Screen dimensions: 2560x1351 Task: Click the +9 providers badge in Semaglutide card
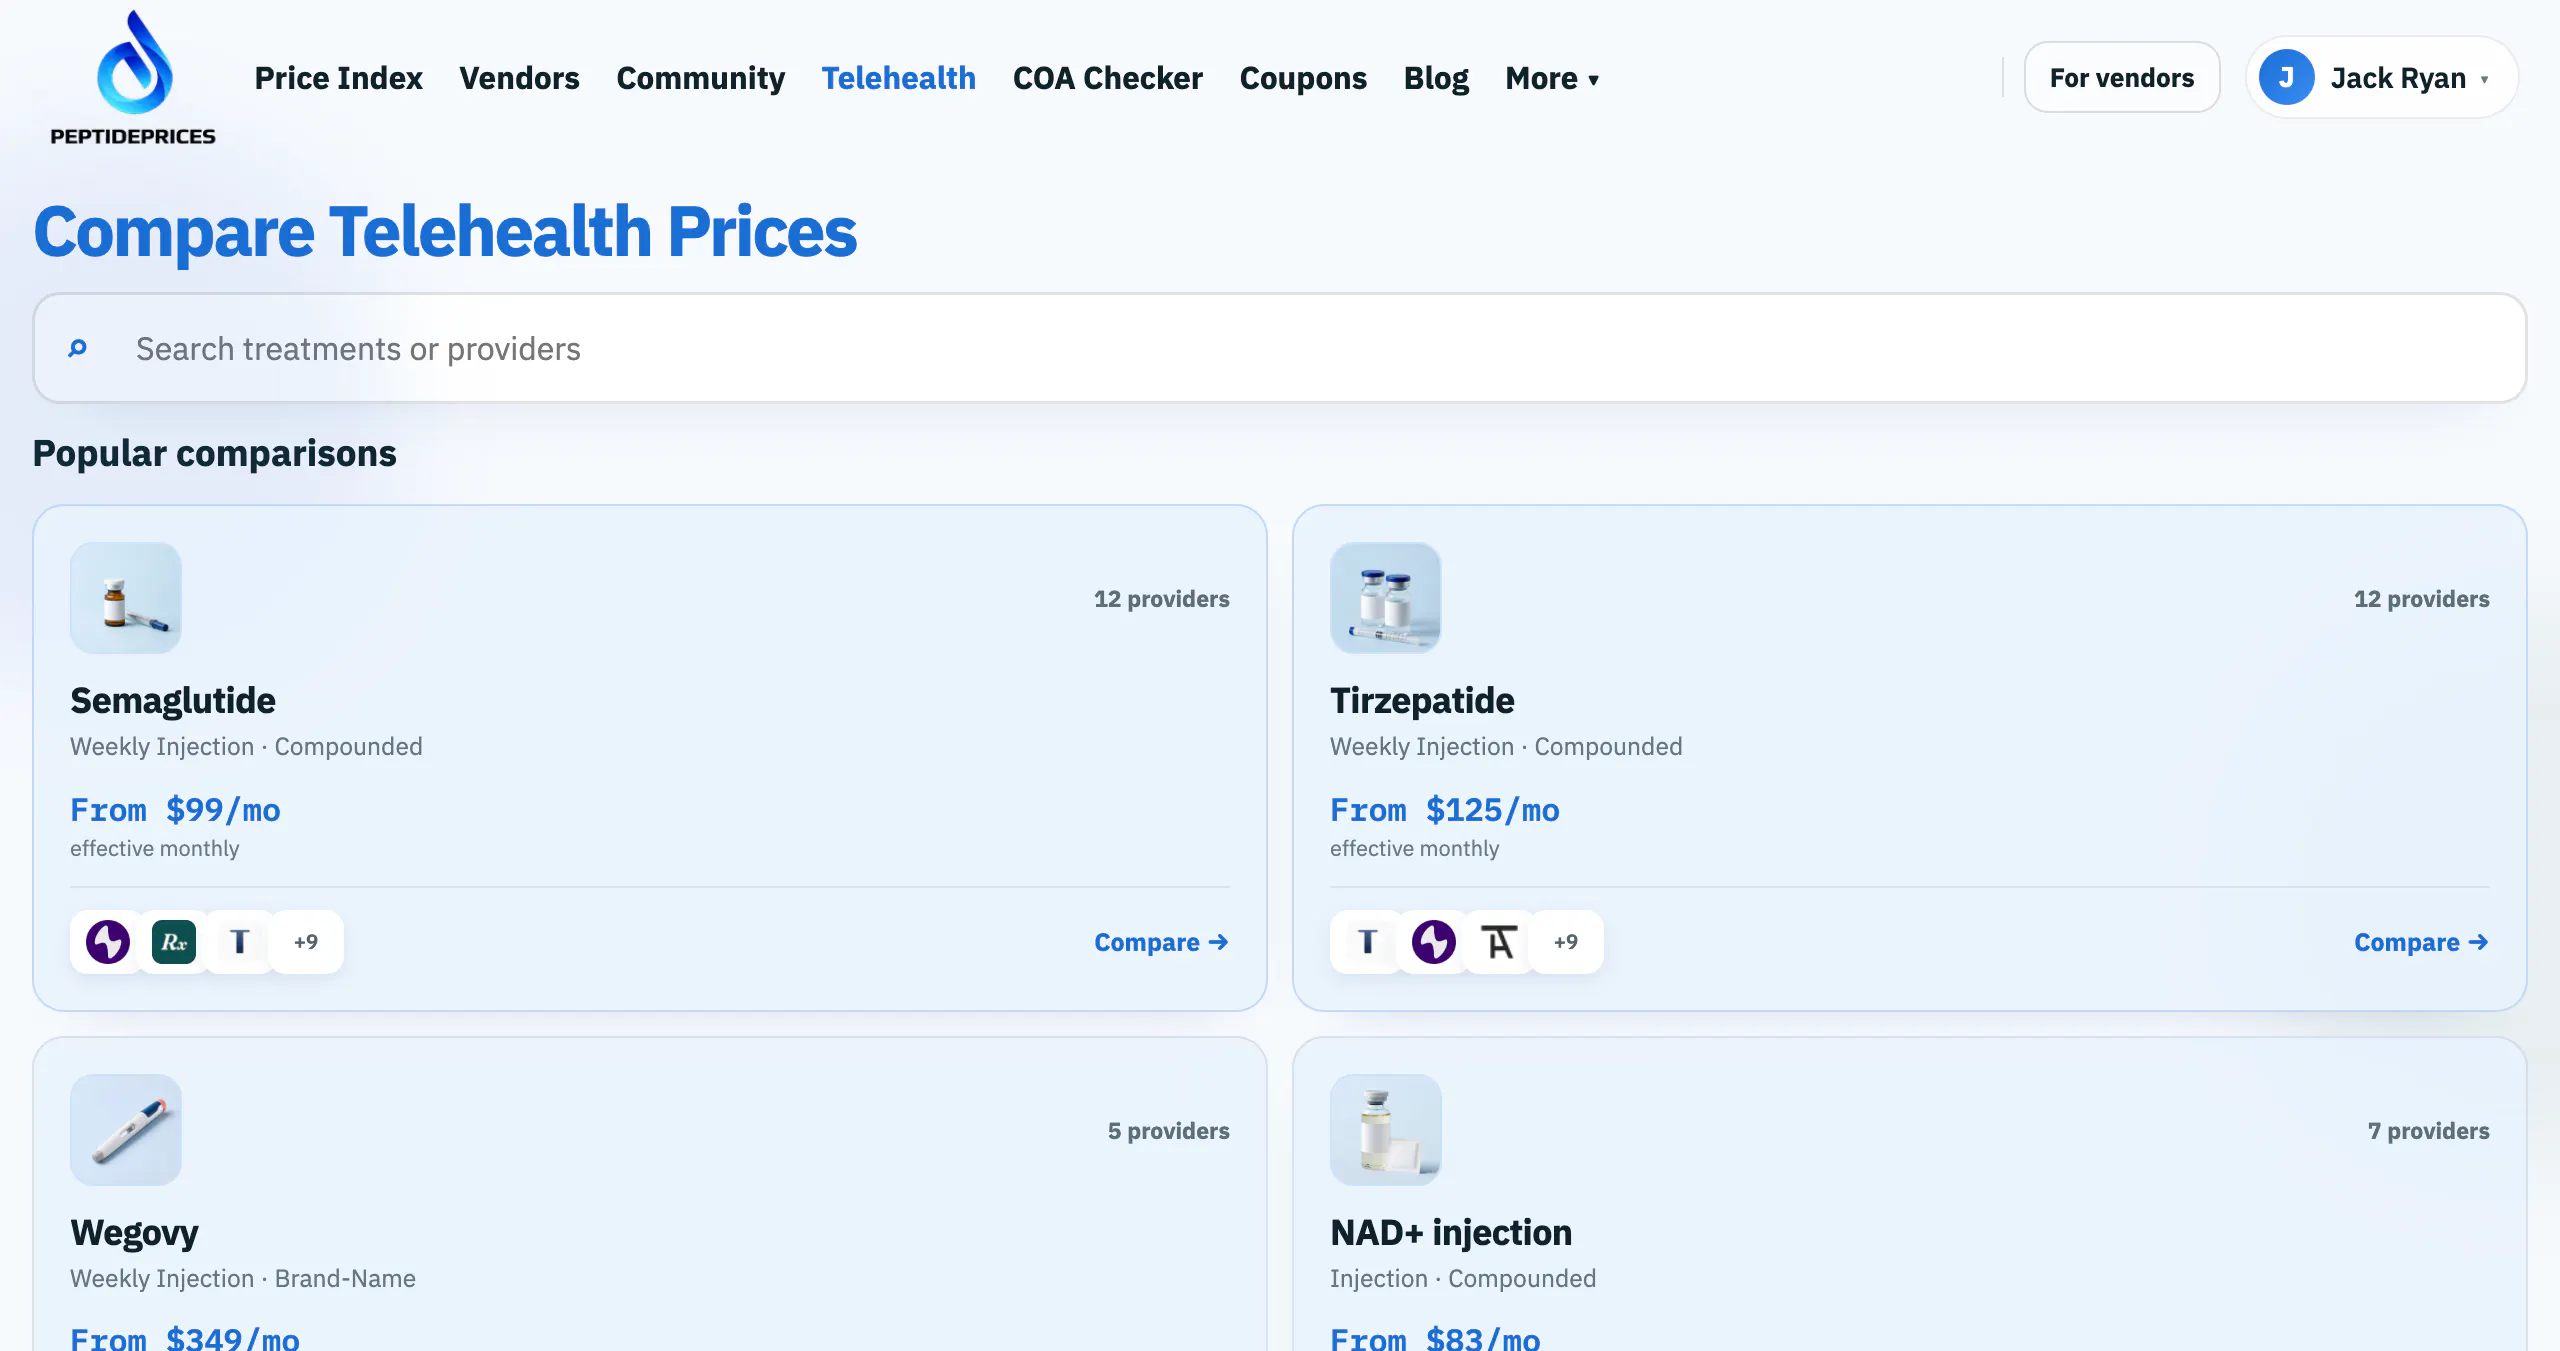[x=306, y=942]
